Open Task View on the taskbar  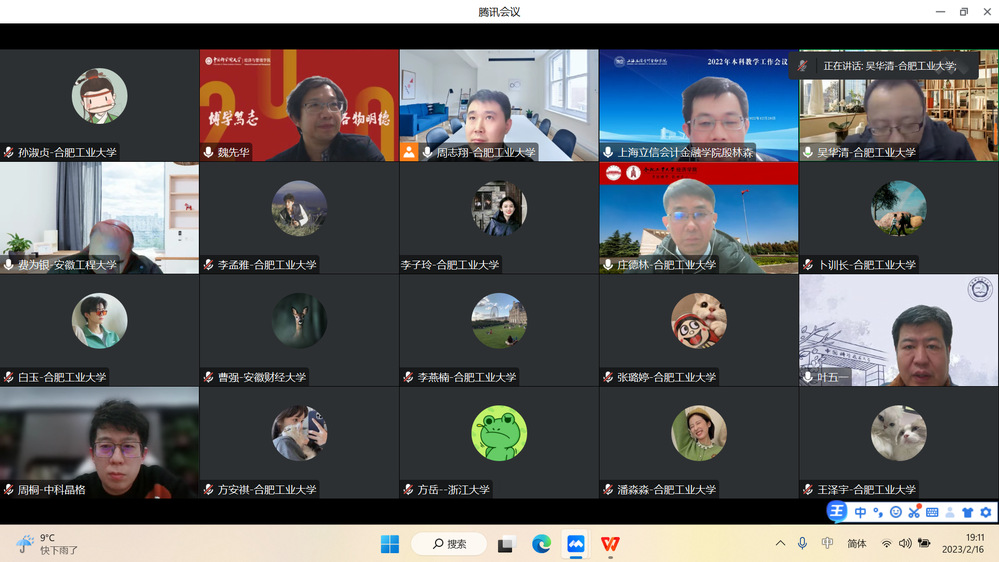pos(506,544)
